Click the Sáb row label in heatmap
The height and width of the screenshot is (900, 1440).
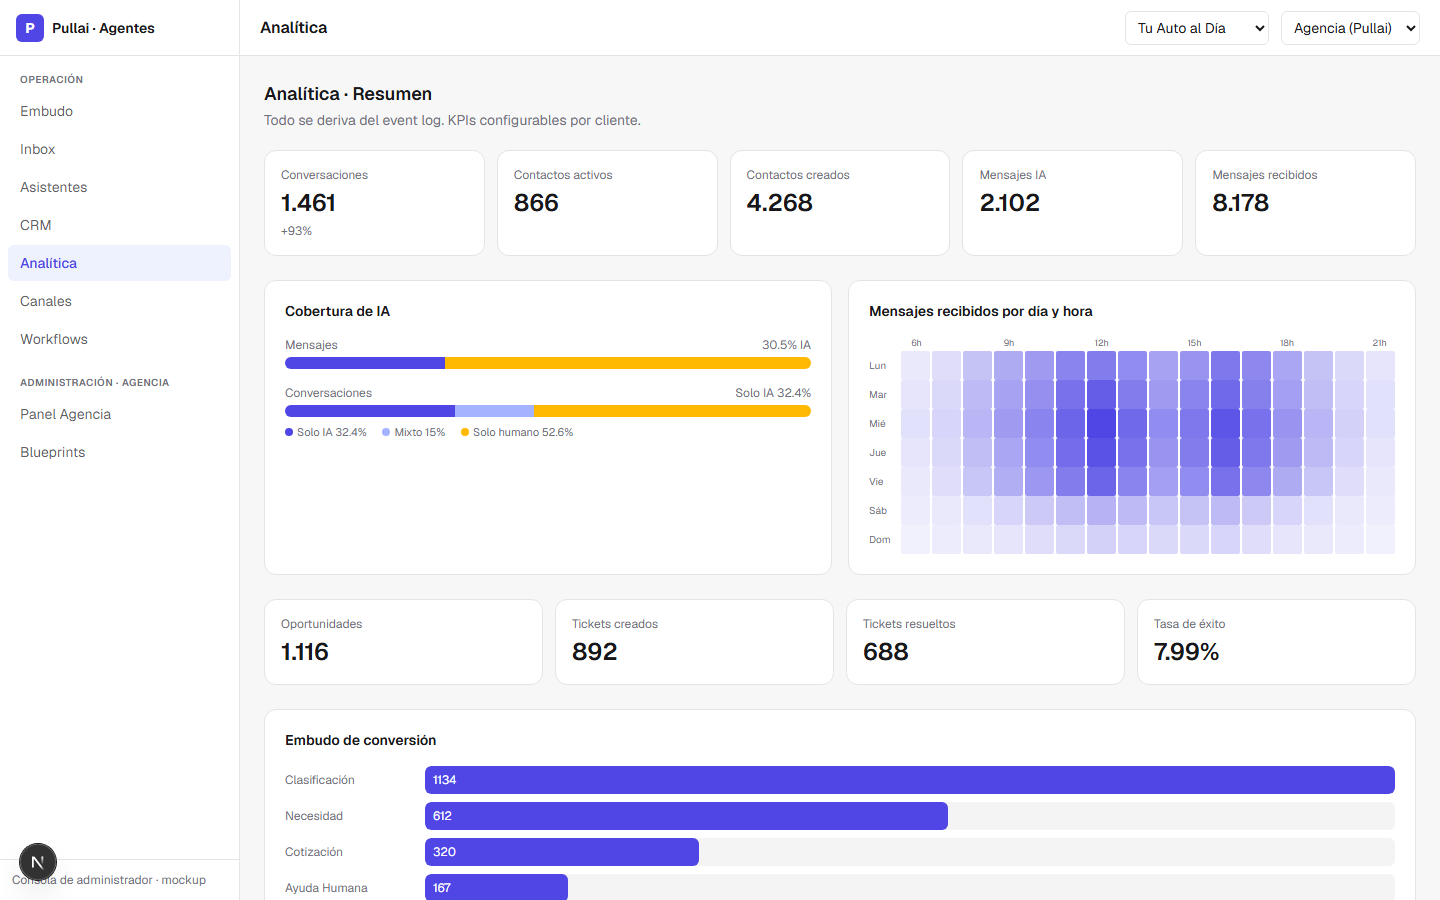tap(878, 511)
